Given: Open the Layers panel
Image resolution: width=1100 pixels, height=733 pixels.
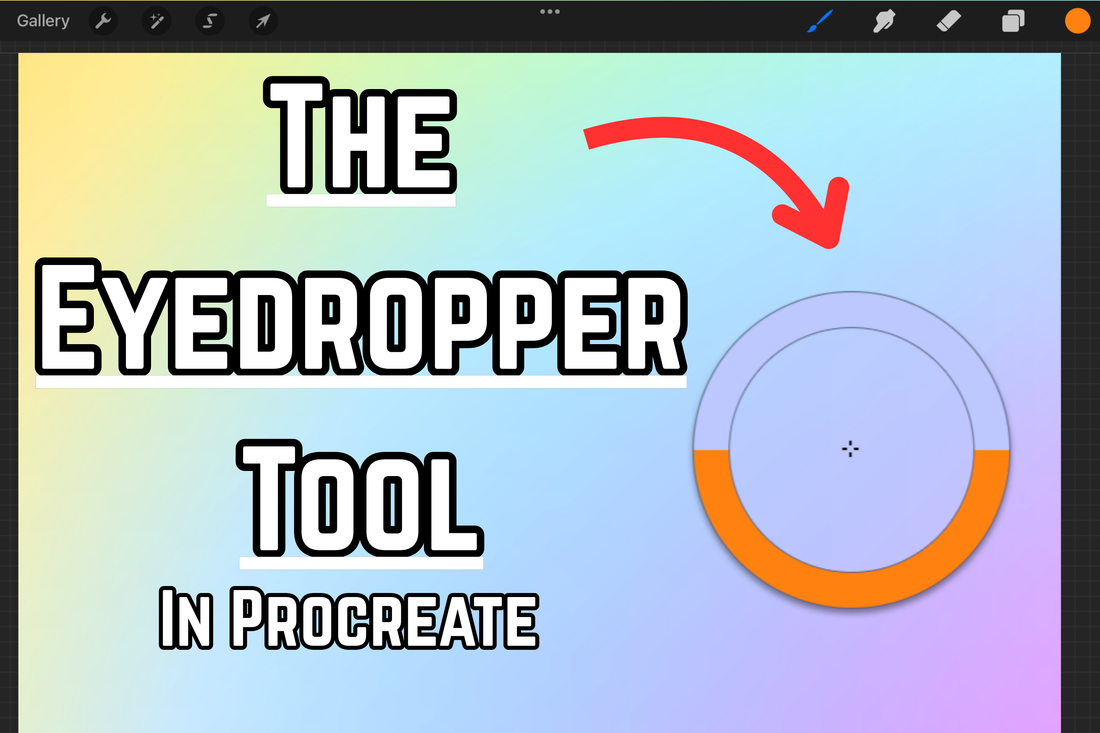Looking at the screenshot, I should [x=1013, y=21].
